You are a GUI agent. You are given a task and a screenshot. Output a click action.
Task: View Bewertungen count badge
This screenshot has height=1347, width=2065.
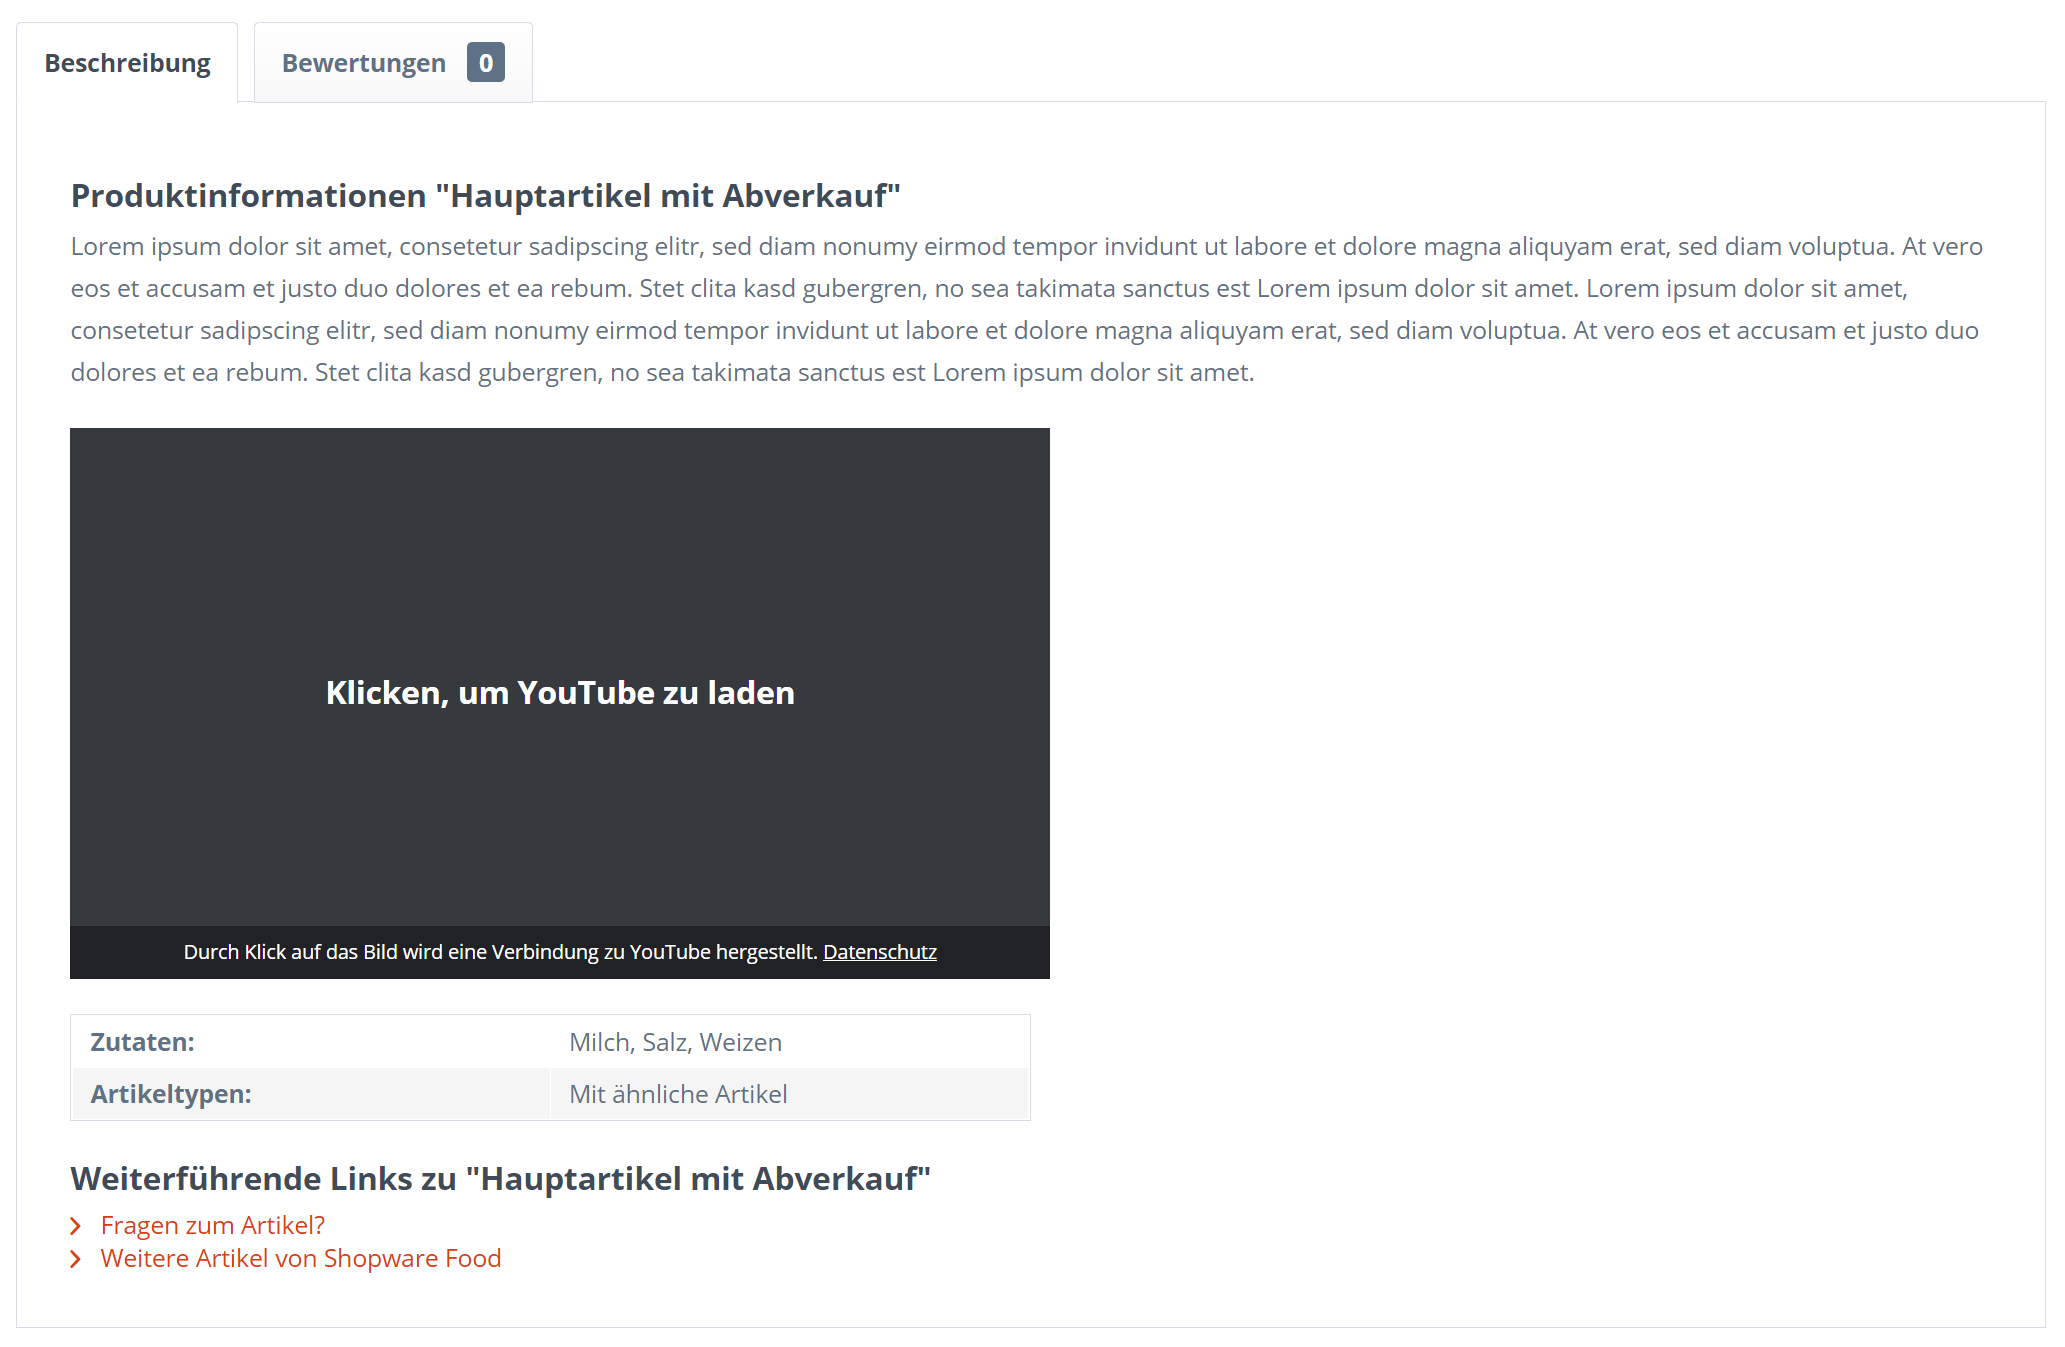click(x=485, y=63)
